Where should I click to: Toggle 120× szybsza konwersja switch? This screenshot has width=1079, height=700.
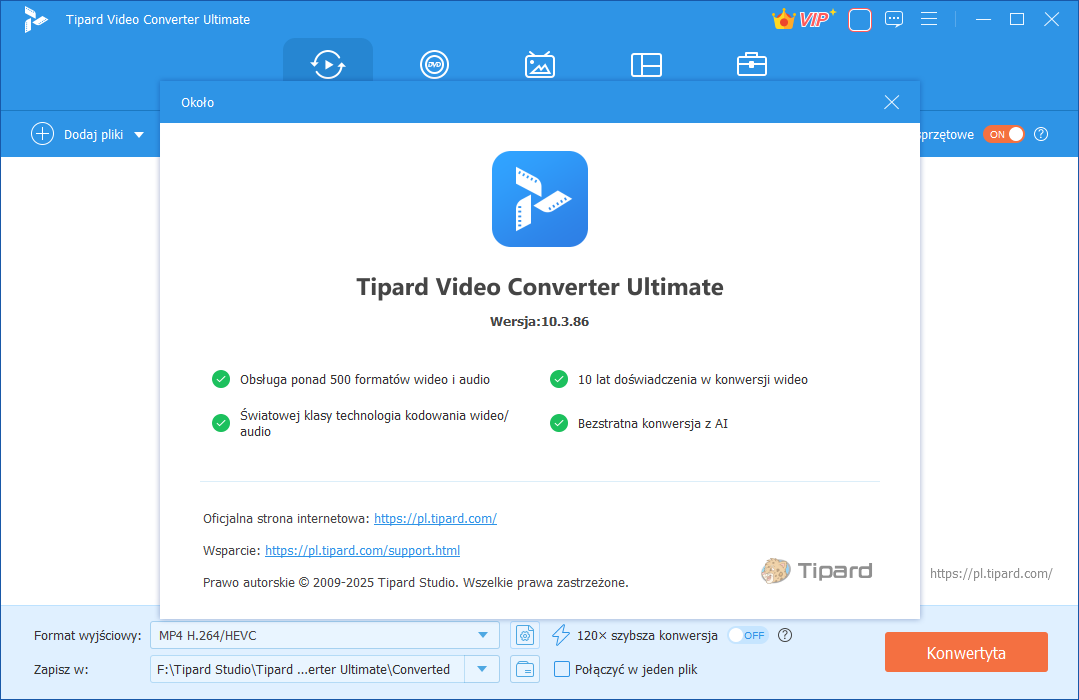pyautogui.click(x=748, y=635)
